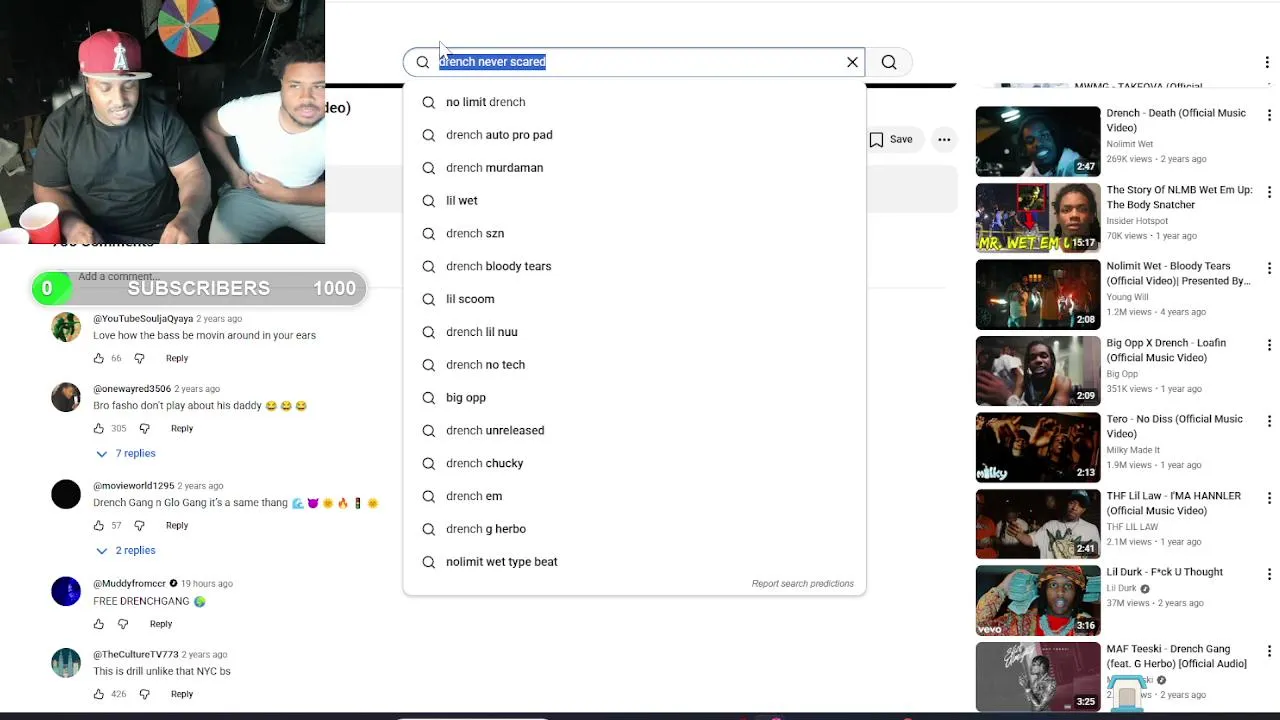Viewport: 1280px width, 720px height.
Task: Like the comment by @TheCultureTV773
Action: pyautogui.click(x=99, y=694)
